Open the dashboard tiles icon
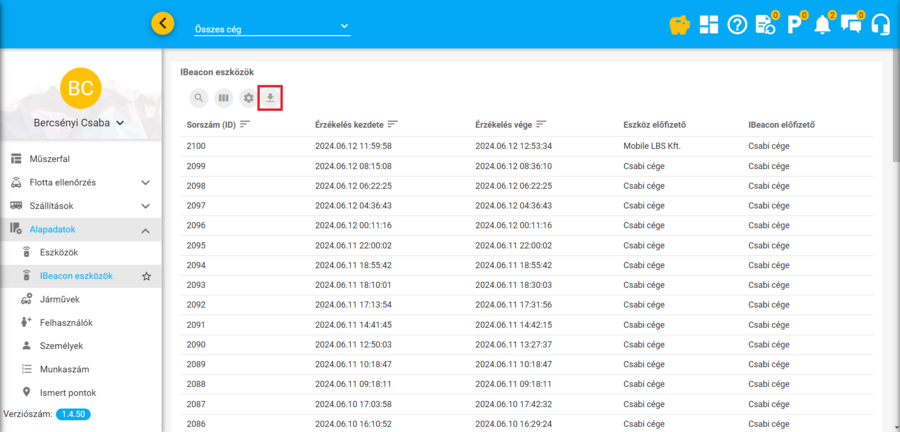Viewport: 900px width, 432px height. tap(708, 25)
